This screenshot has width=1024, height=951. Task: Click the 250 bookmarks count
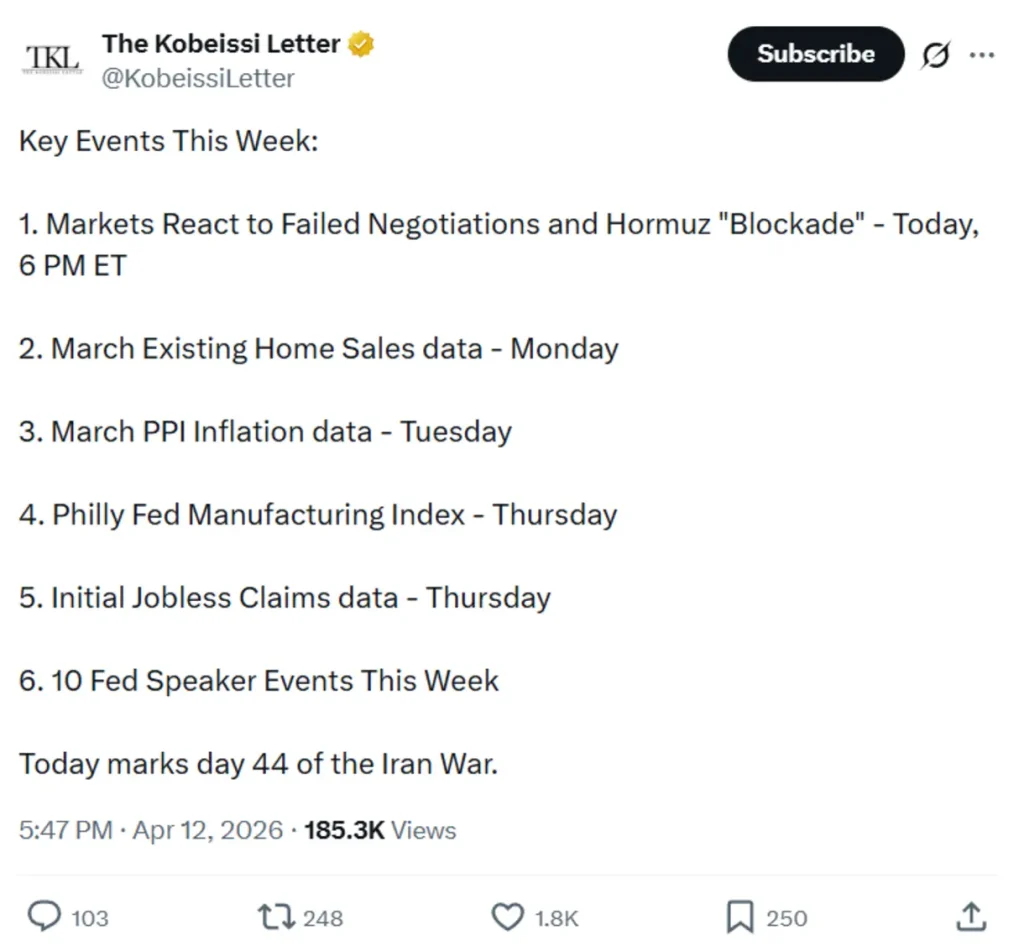[785, 916]
